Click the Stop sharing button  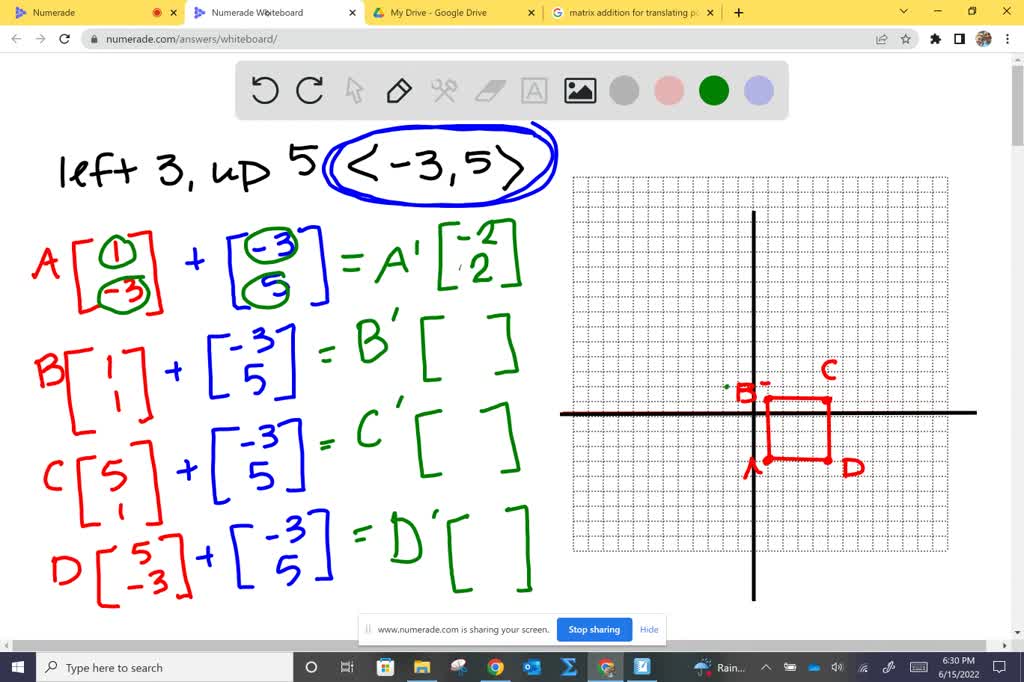tap(594, 629)
